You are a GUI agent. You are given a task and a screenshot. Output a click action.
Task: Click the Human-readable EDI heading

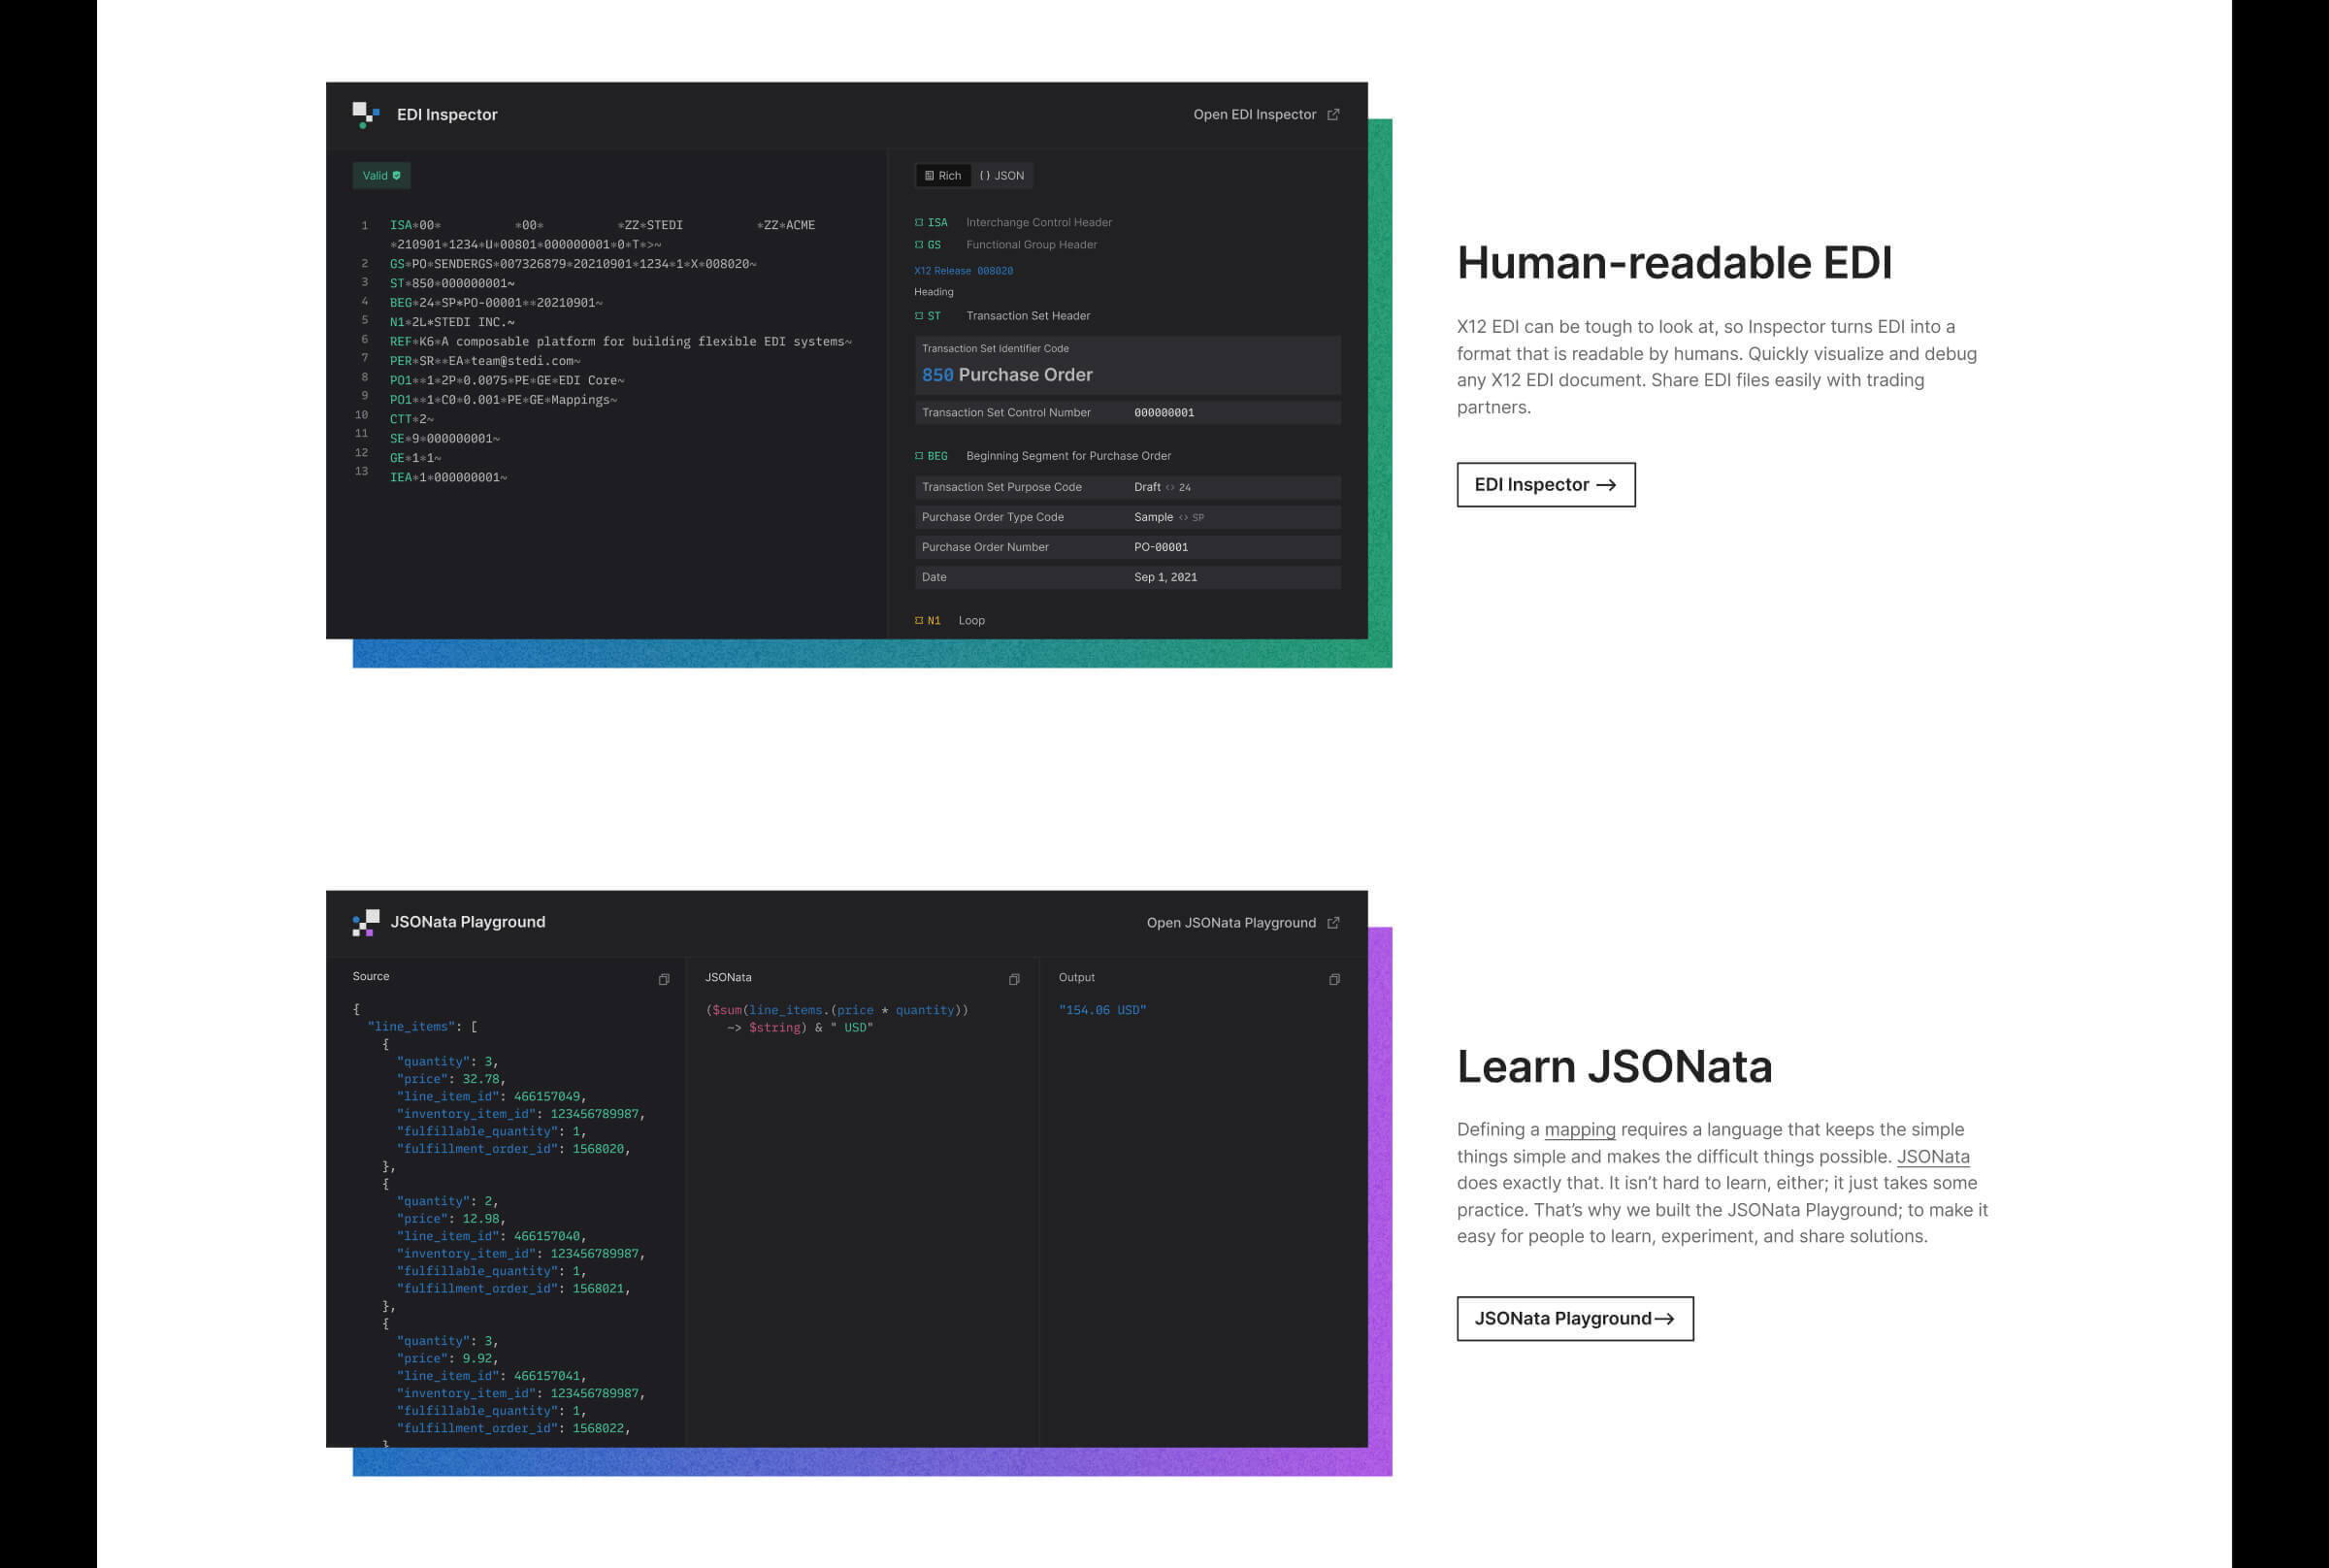1674,263
